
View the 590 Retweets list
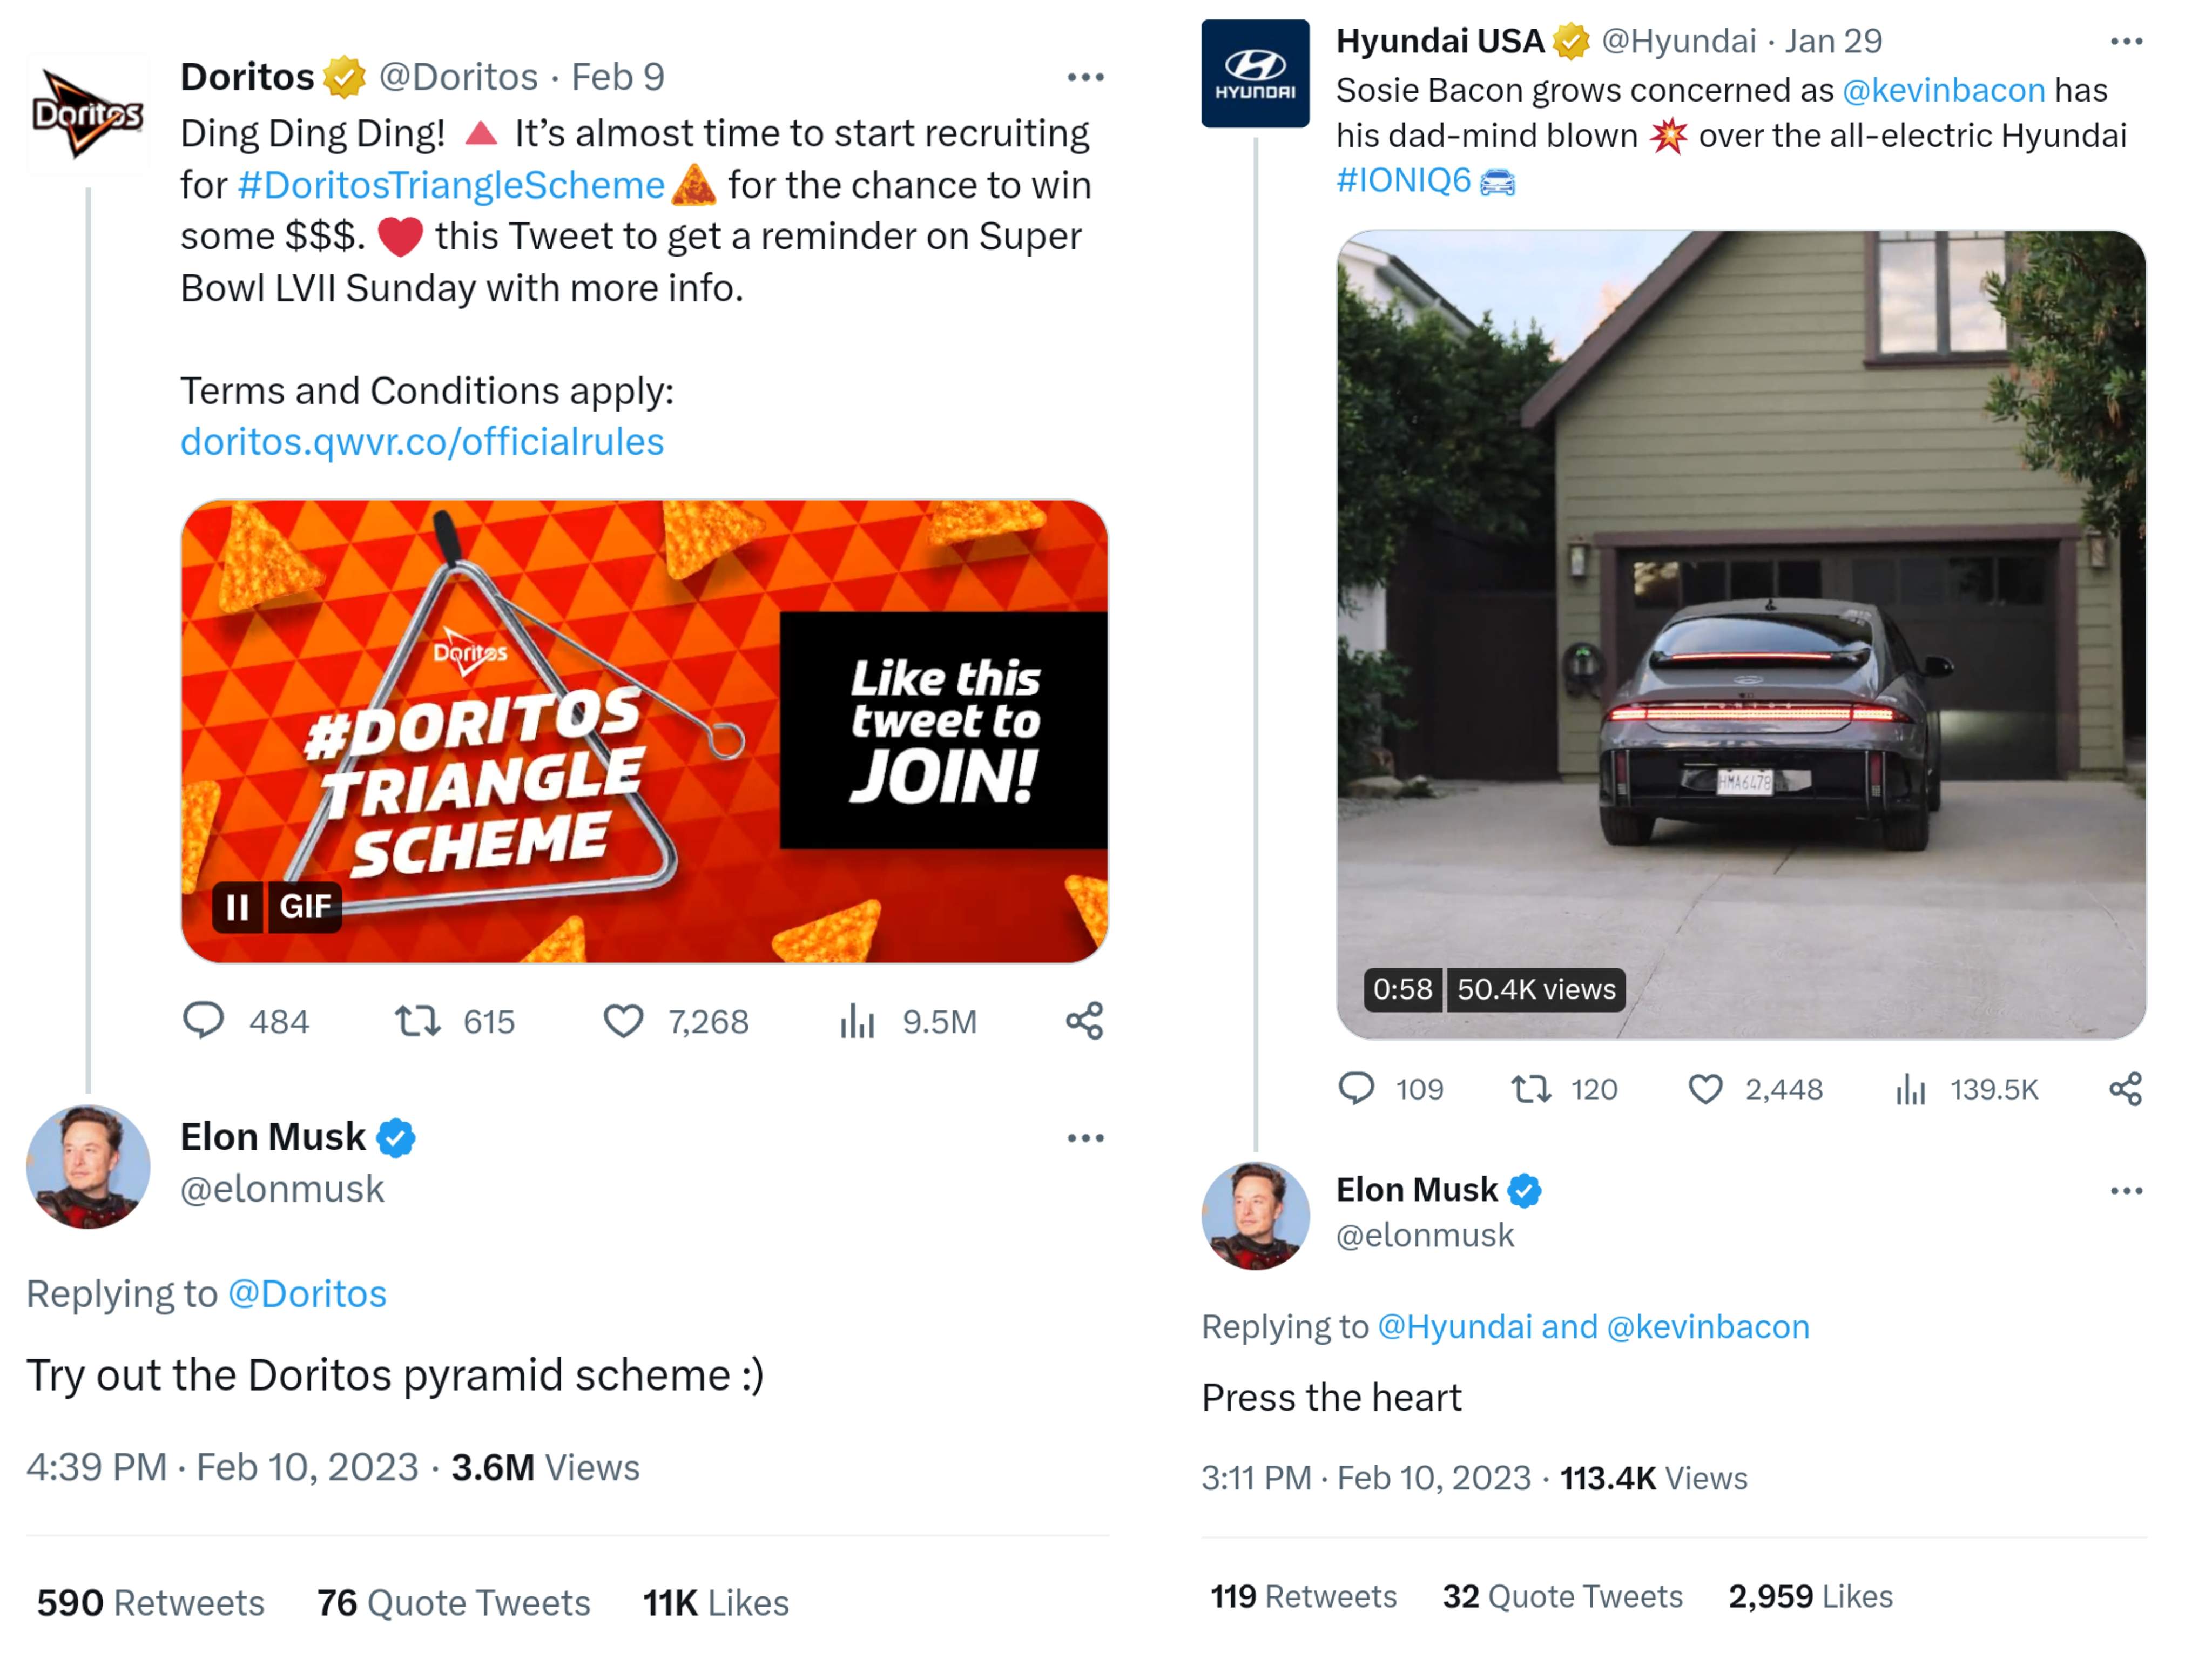[x=150, y=1602]
